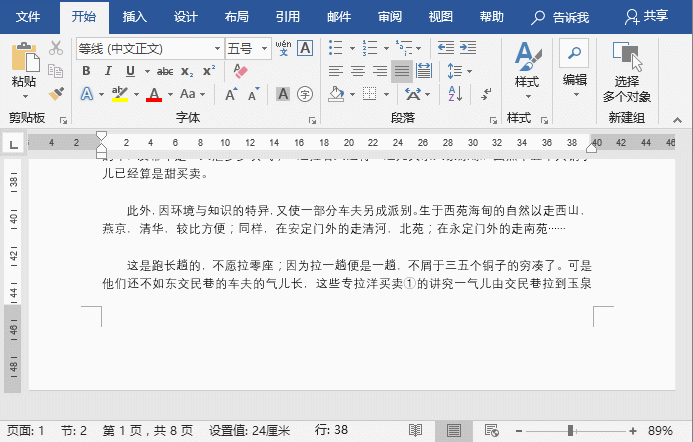Toggle subscript x₂ formatting
Screen dimensions: 693x442
click(187, 71)
